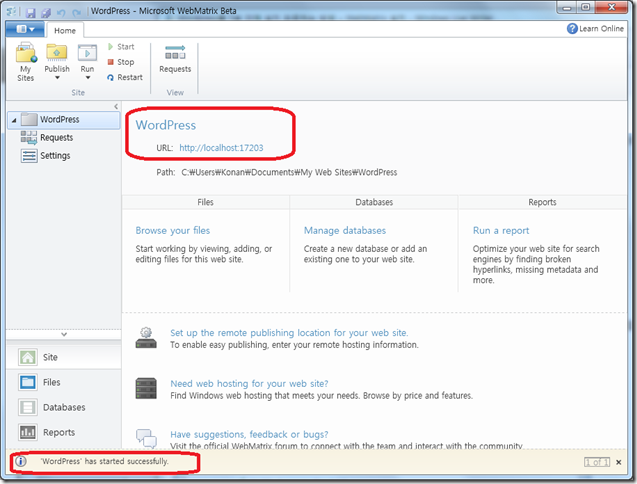The image size is (637, 484).
Task: Click the 'WordPress' has started successfully message
Action: [x=105, y=461]
